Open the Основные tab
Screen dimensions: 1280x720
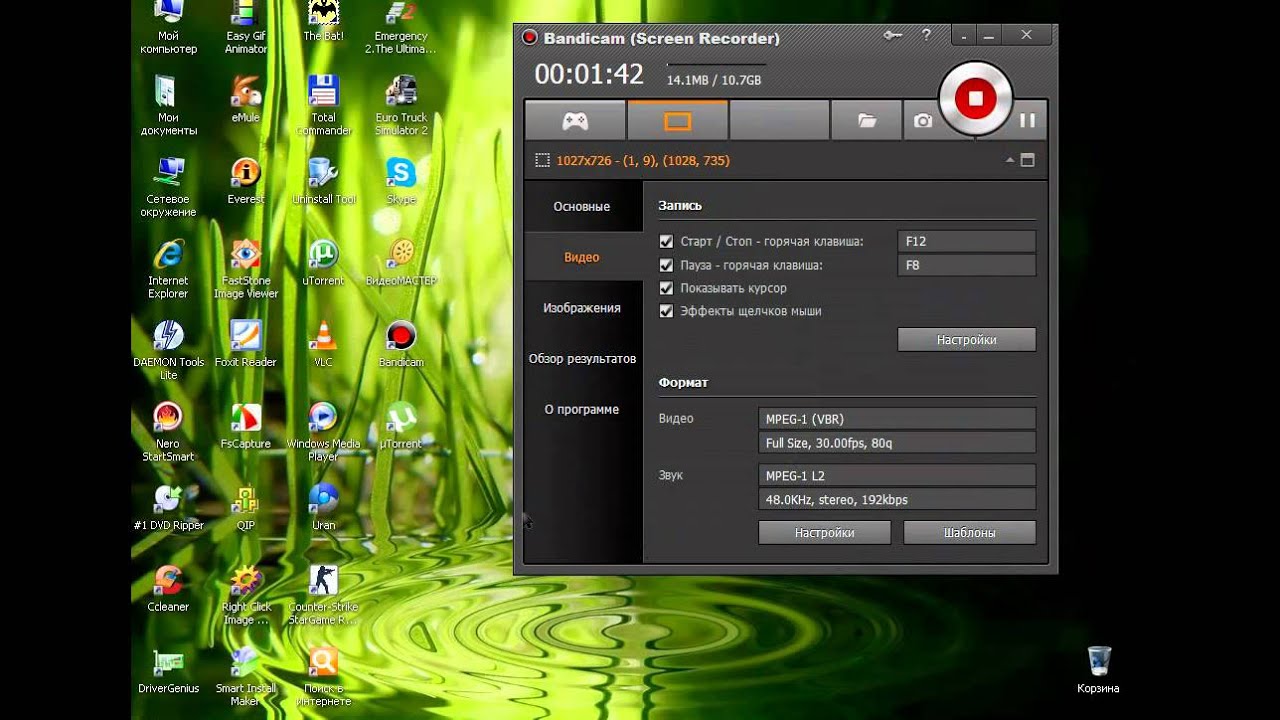pos(582,207)
